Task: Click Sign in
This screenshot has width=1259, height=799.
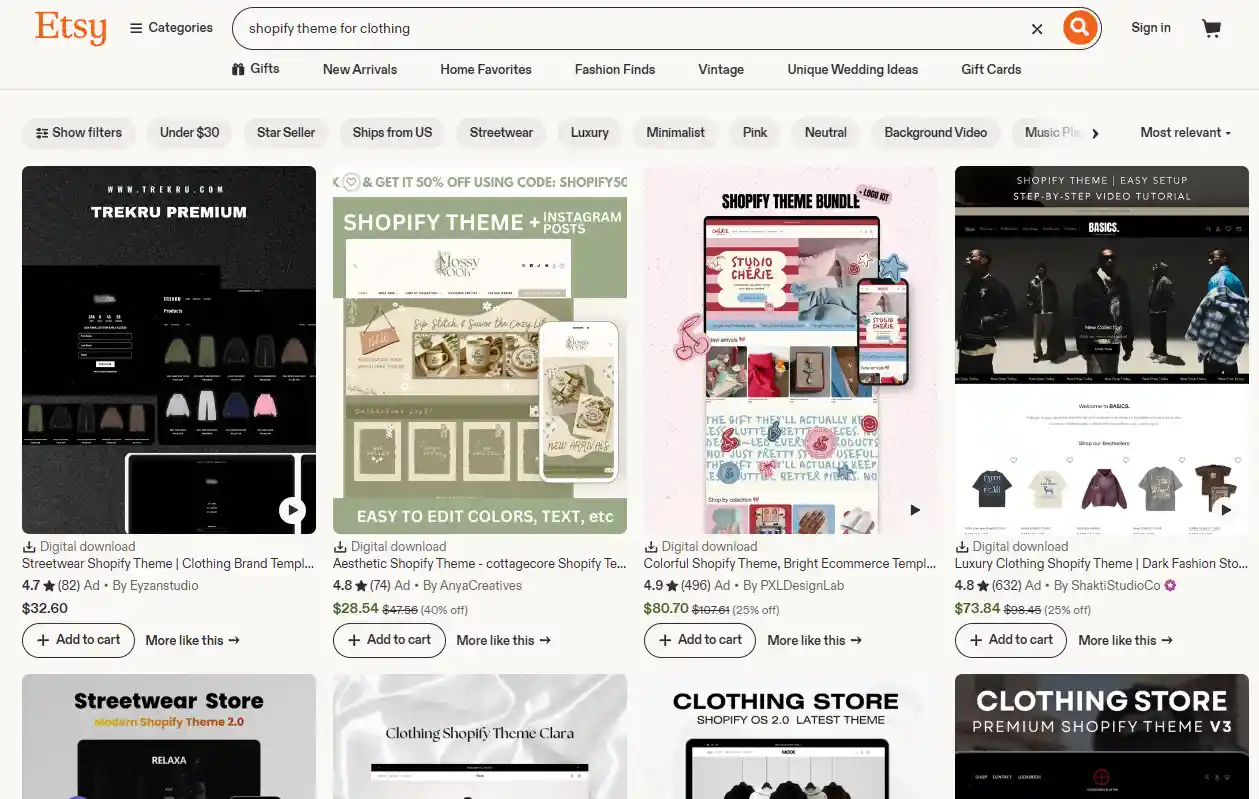Action: click(x=1151, y=28)
